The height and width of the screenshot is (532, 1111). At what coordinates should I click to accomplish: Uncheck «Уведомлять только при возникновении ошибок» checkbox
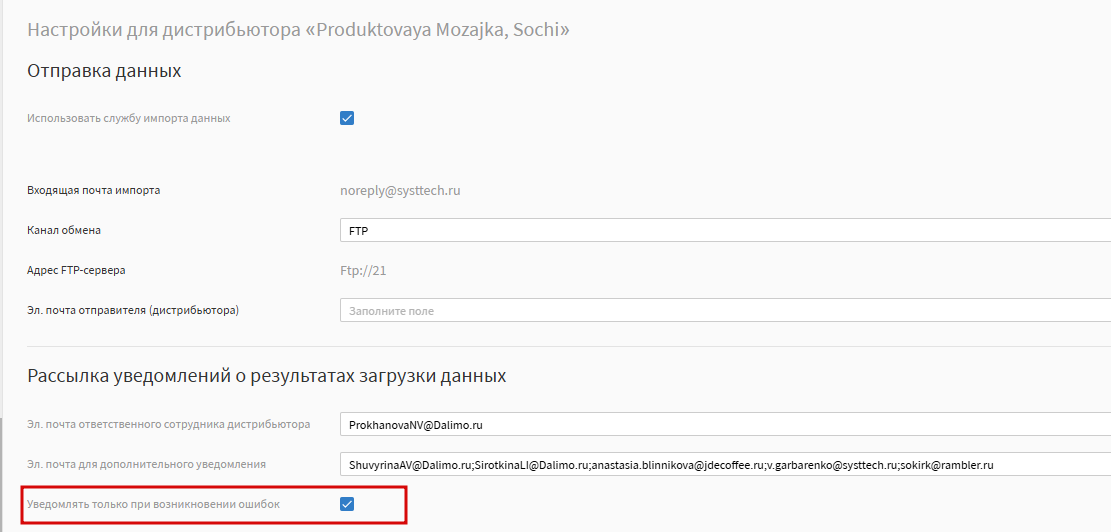347,504
